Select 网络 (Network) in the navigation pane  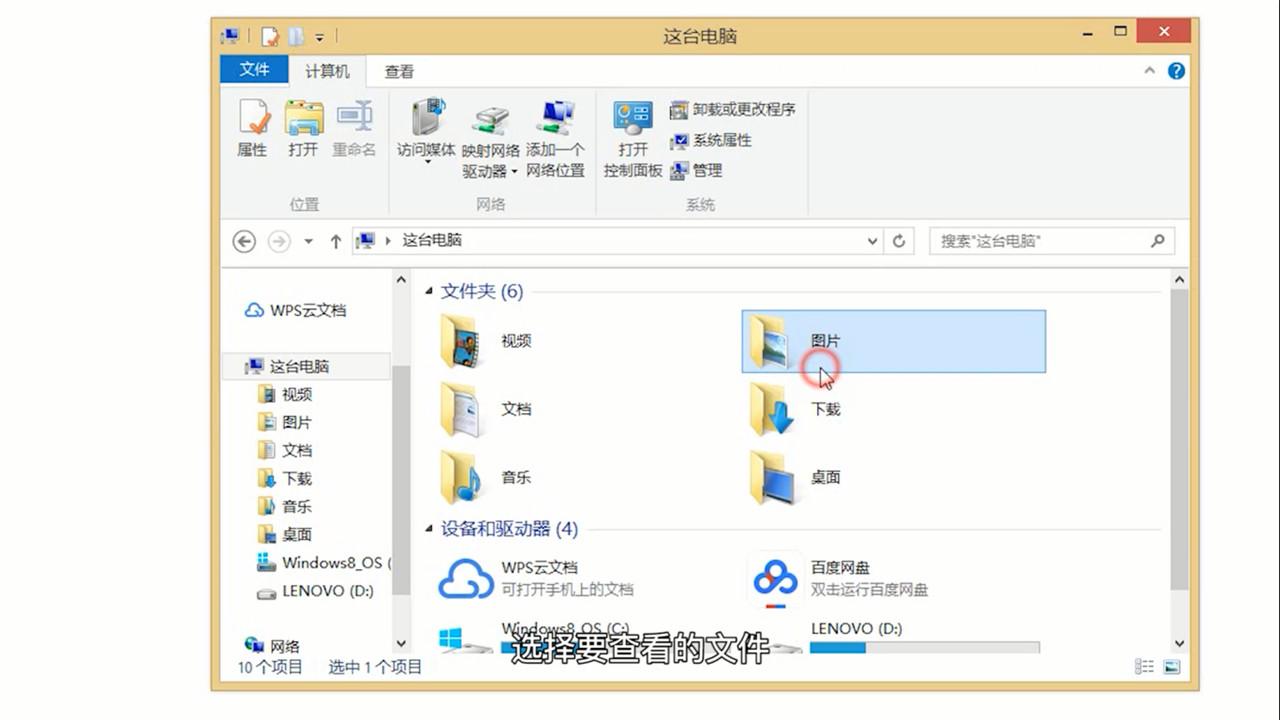pos(274,646)
